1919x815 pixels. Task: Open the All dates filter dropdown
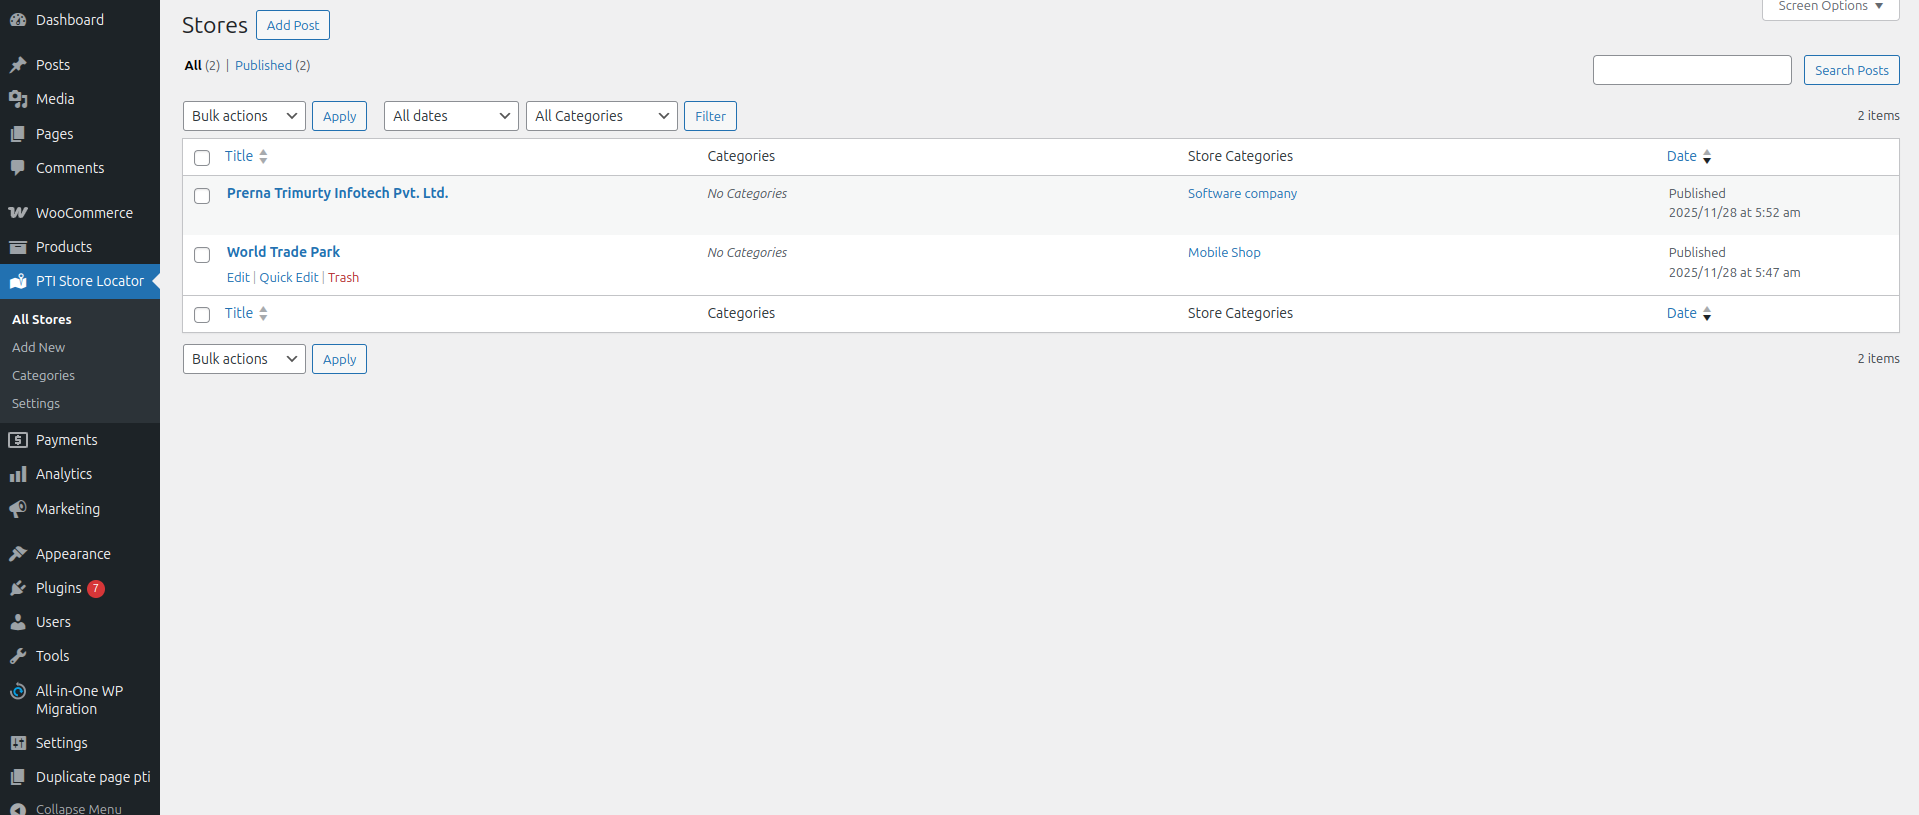(x=451, y=116)
